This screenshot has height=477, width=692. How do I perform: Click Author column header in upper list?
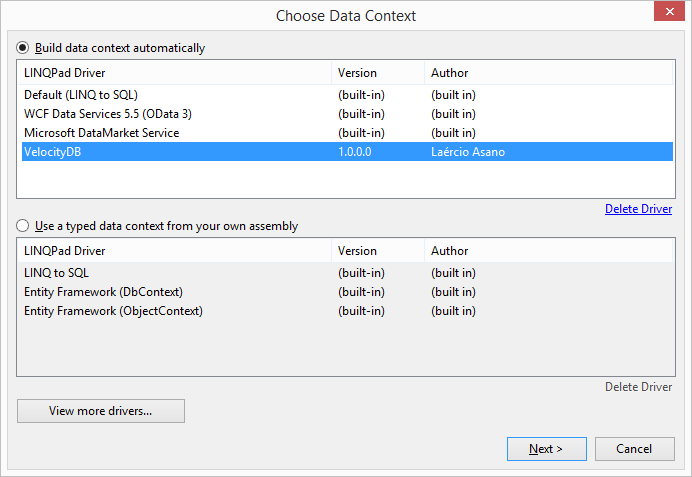549,73
